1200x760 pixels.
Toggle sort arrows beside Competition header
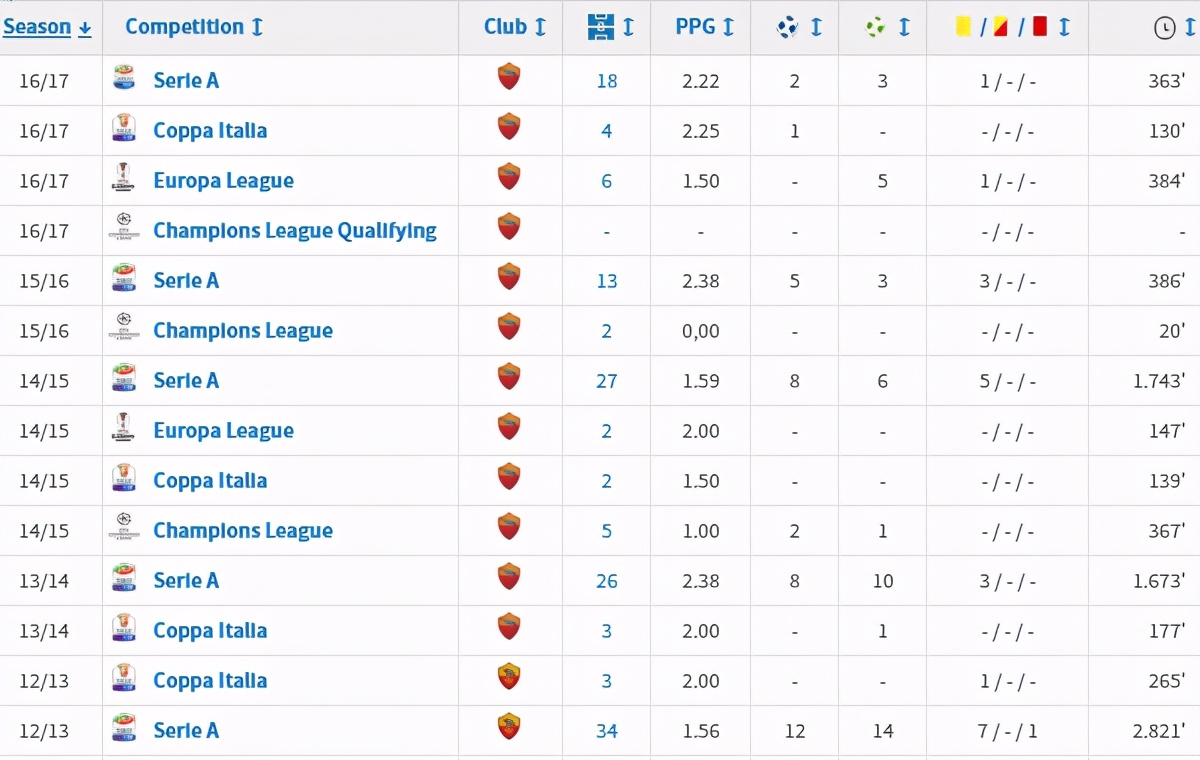[257, 28]
